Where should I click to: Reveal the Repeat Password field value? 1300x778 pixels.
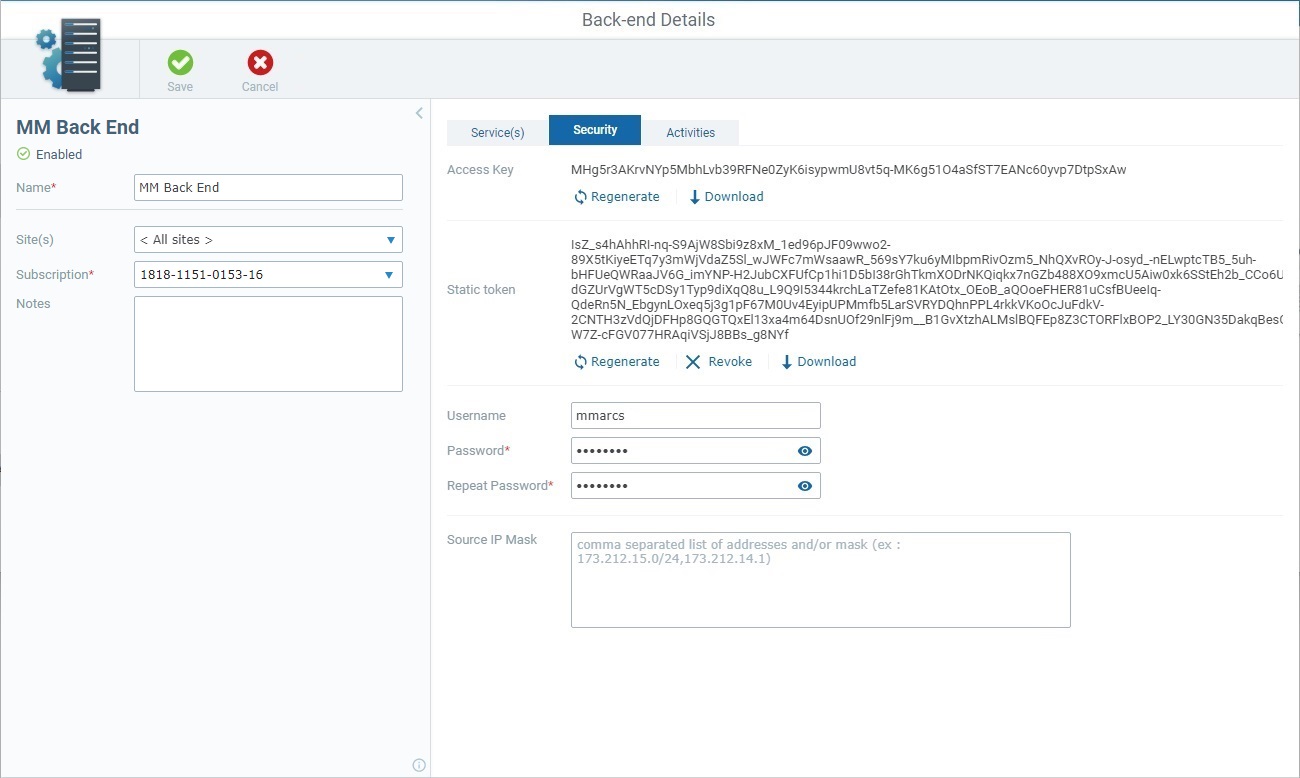(x=804, y=485)
